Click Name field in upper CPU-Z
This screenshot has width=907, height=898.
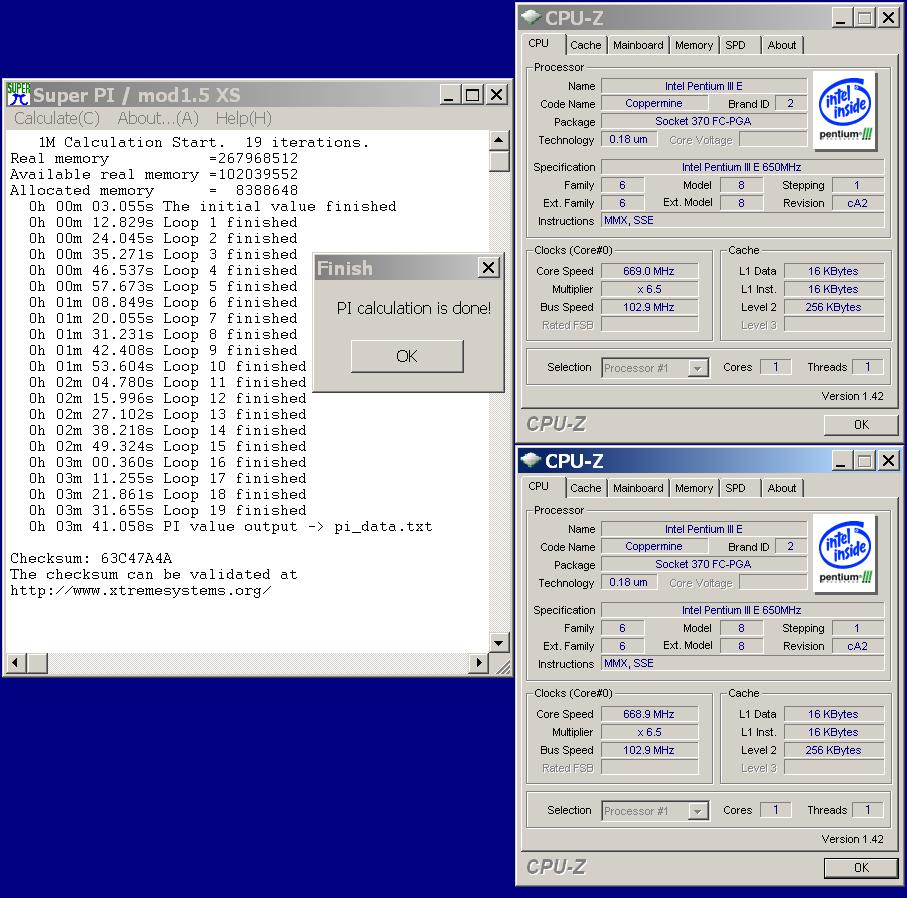pos(704,86)
